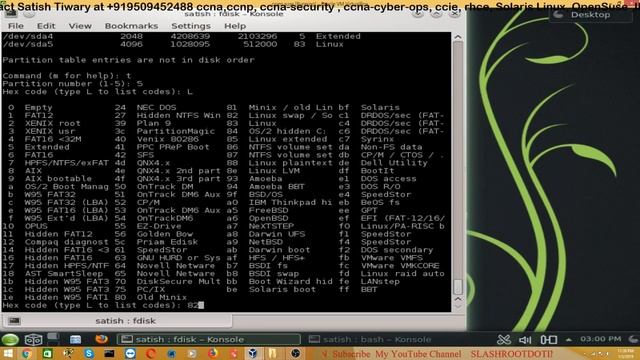Click the 'GPT' code ee entry
This screenshot has height=360, width=640.
(358, 210)
